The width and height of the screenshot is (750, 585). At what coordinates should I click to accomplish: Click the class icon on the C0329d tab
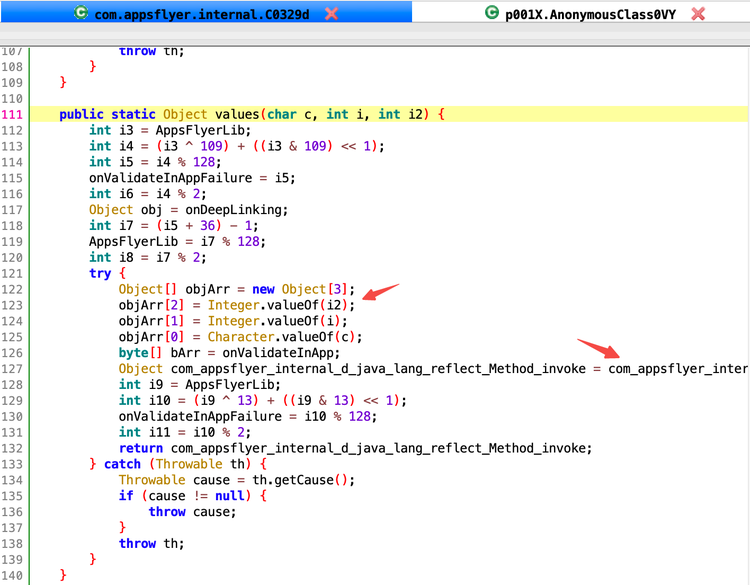[x=81, y=12]
